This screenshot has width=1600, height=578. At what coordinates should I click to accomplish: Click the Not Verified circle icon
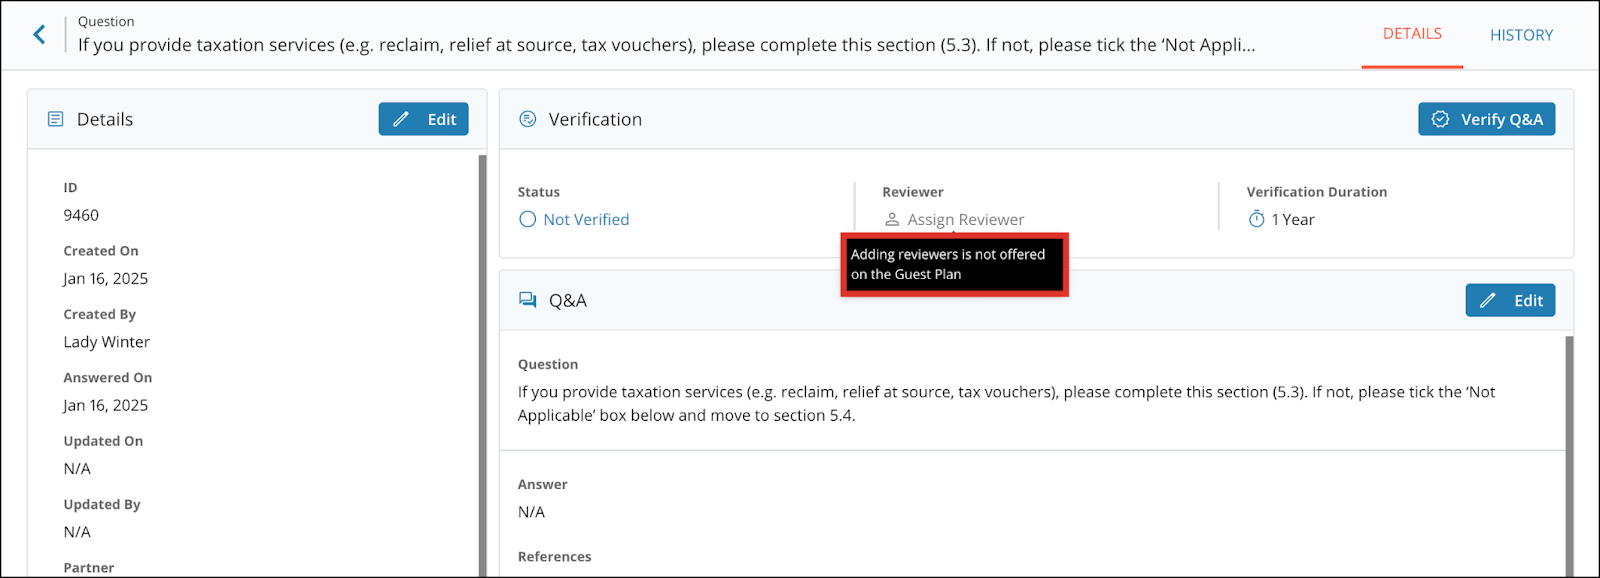coord(528,219)
